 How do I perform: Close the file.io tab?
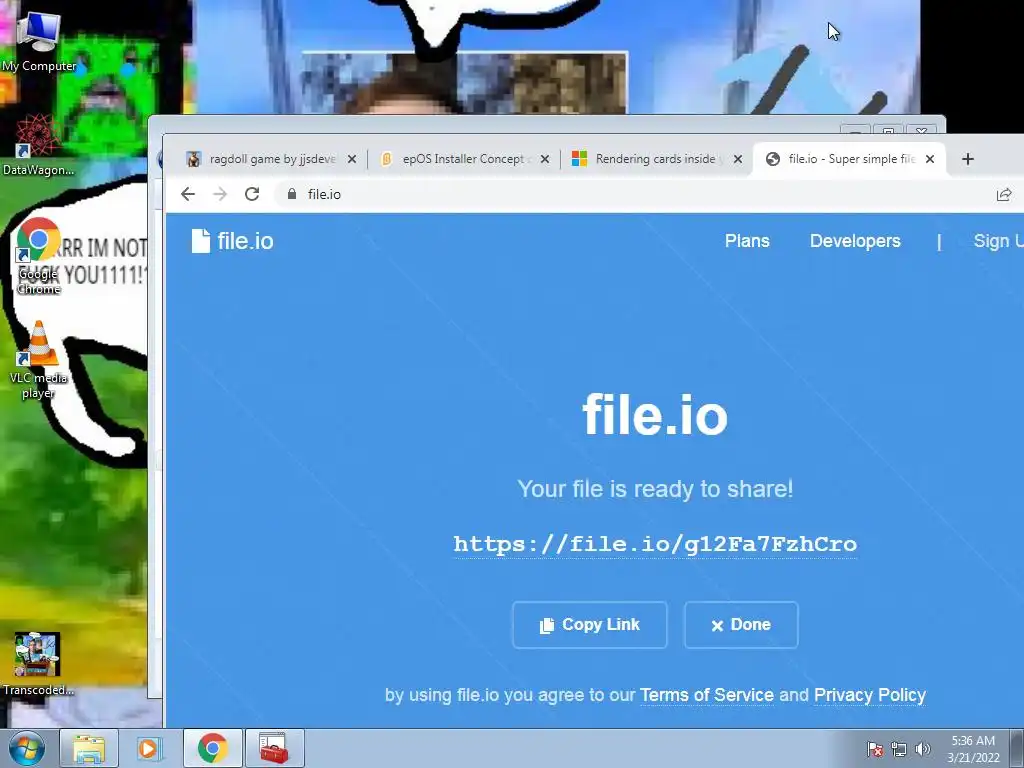930,159
